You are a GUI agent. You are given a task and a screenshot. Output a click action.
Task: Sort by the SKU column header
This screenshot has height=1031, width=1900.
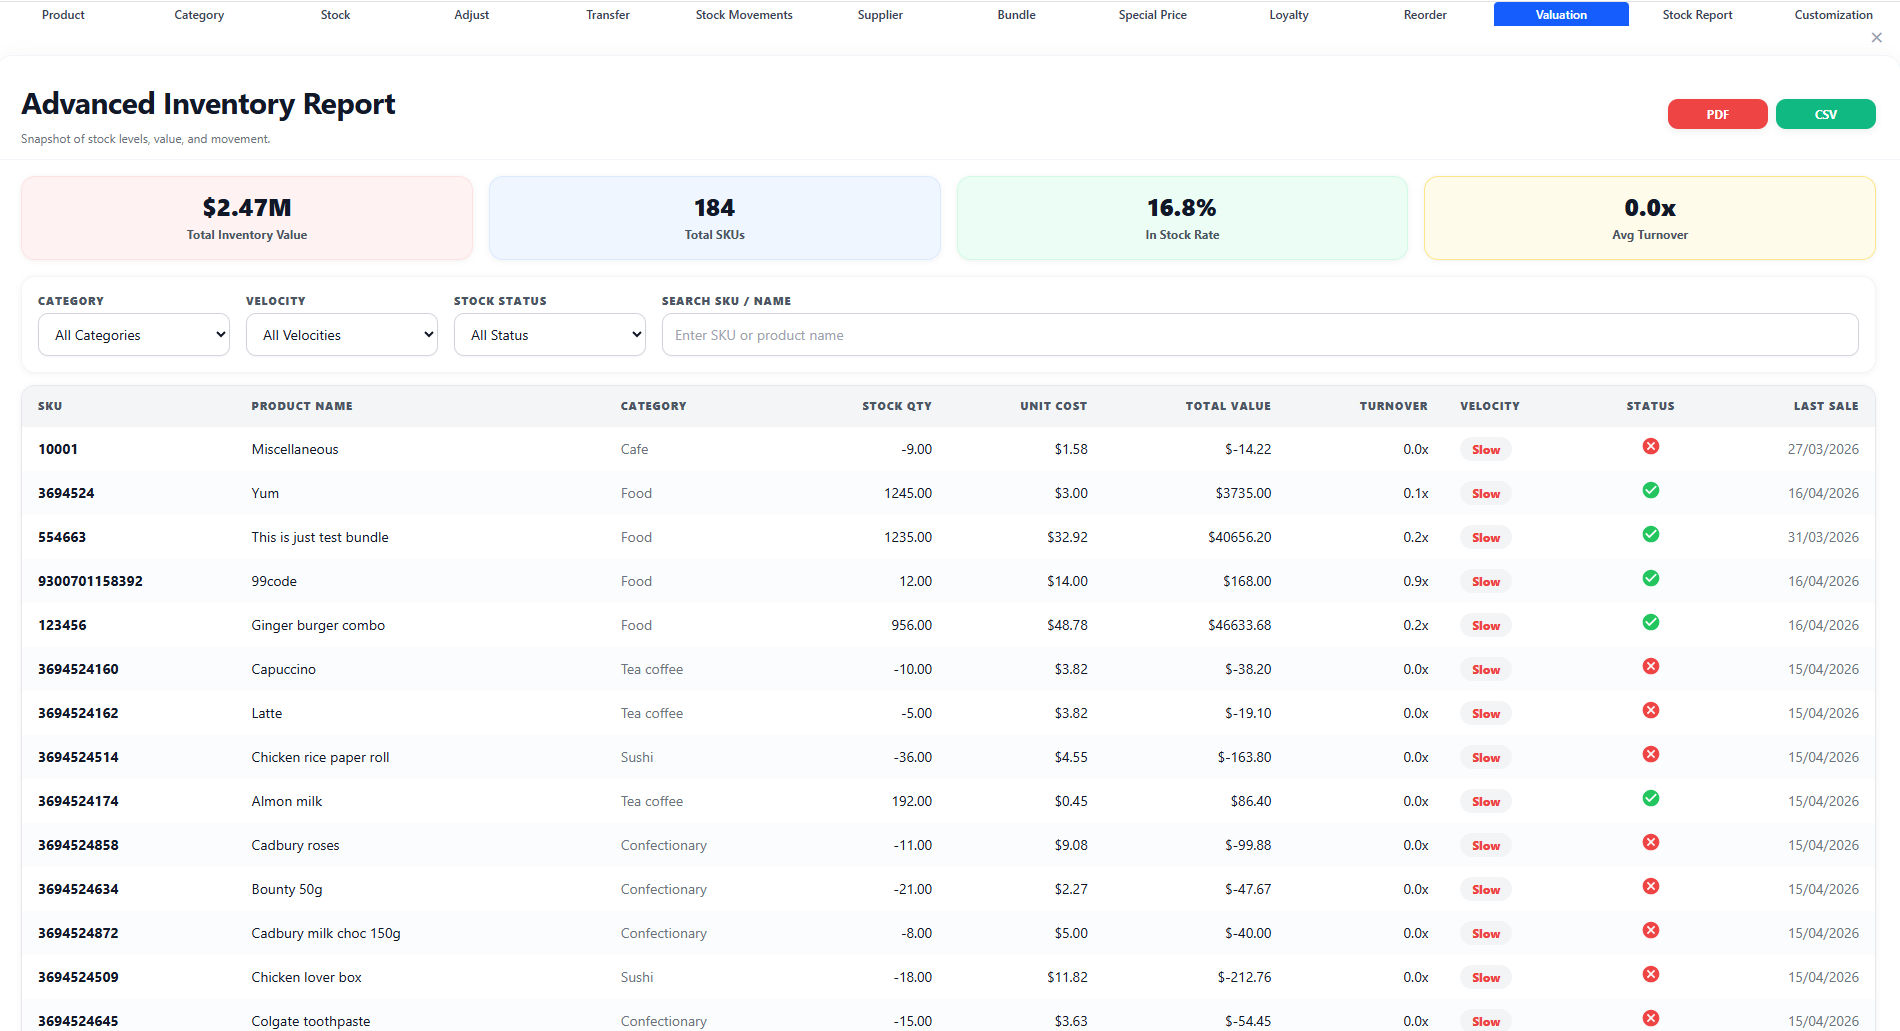tap(50, 406)
